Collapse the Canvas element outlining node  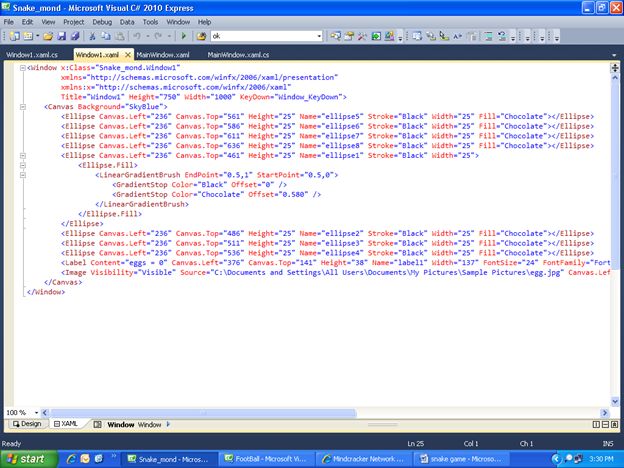(23, 107)
